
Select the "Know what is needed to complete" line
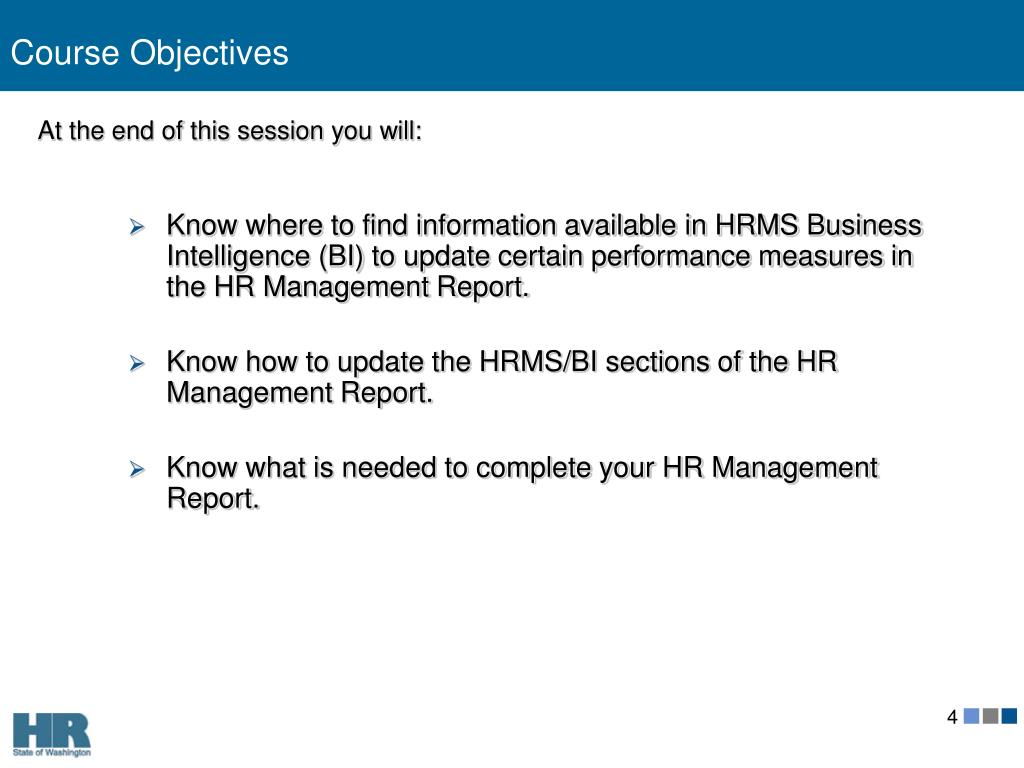click(x=522, y=468)
